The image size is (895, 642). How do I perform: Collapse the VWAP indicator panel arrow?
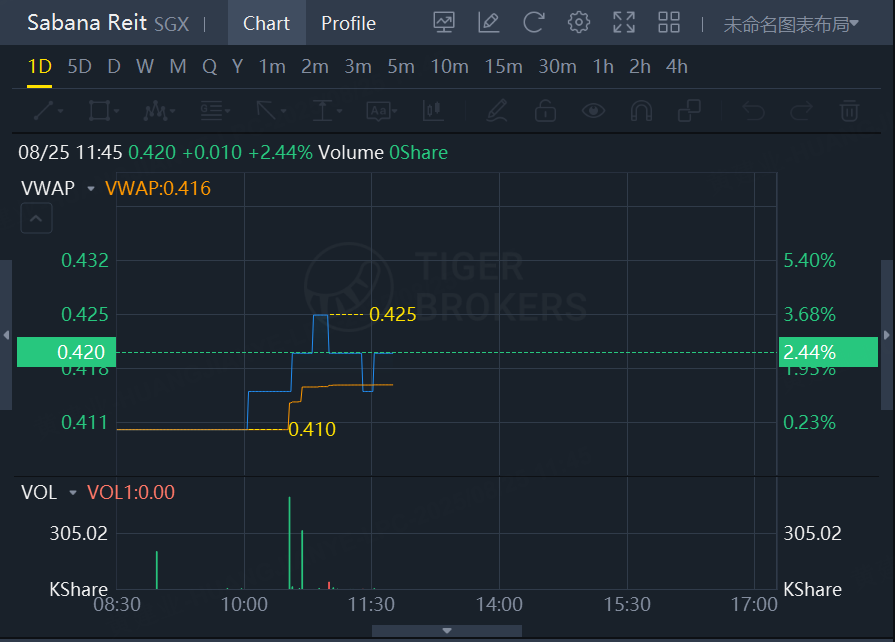(36, 218)
